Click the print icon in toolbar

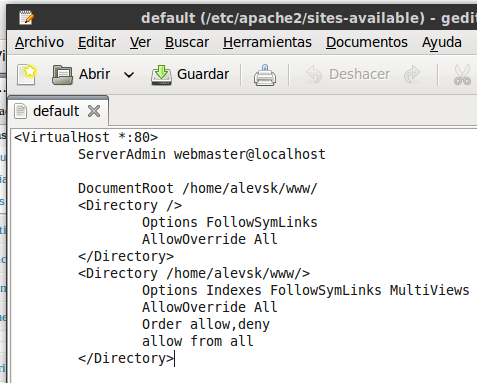(265, 75)
